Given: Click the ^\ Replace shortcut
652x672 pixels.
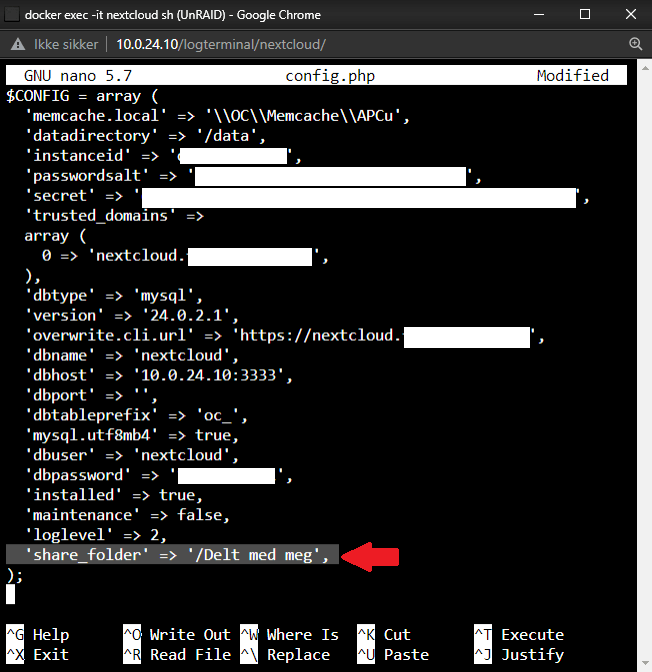Looking at the screenshot, I should tap(285, 654).
